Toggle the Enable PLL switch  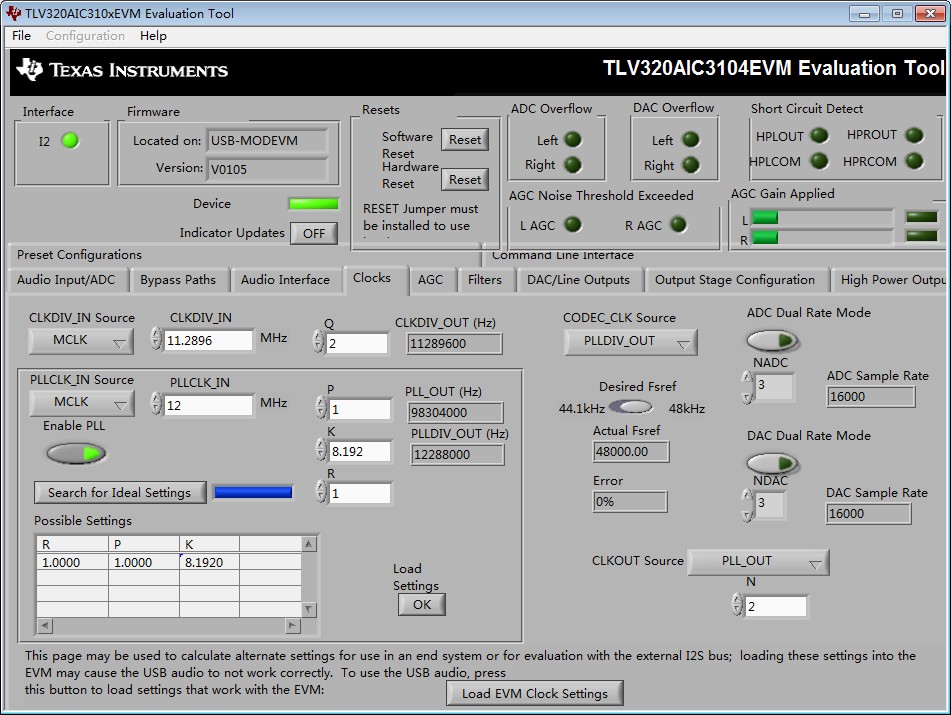[76, 453]
